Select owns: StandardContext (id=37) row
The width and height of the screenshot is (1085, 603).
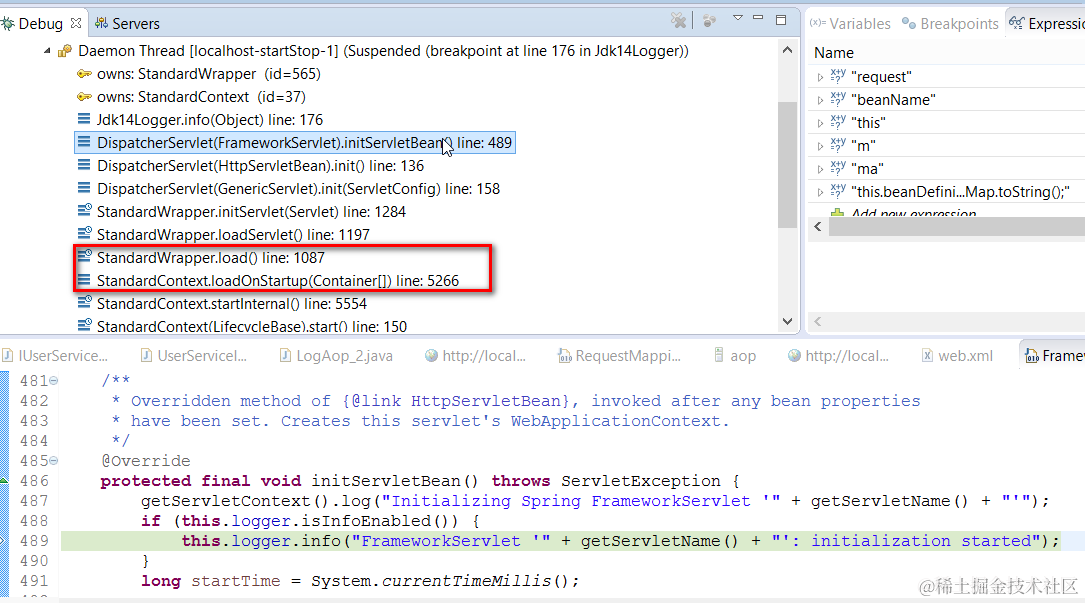coord(201,96)
